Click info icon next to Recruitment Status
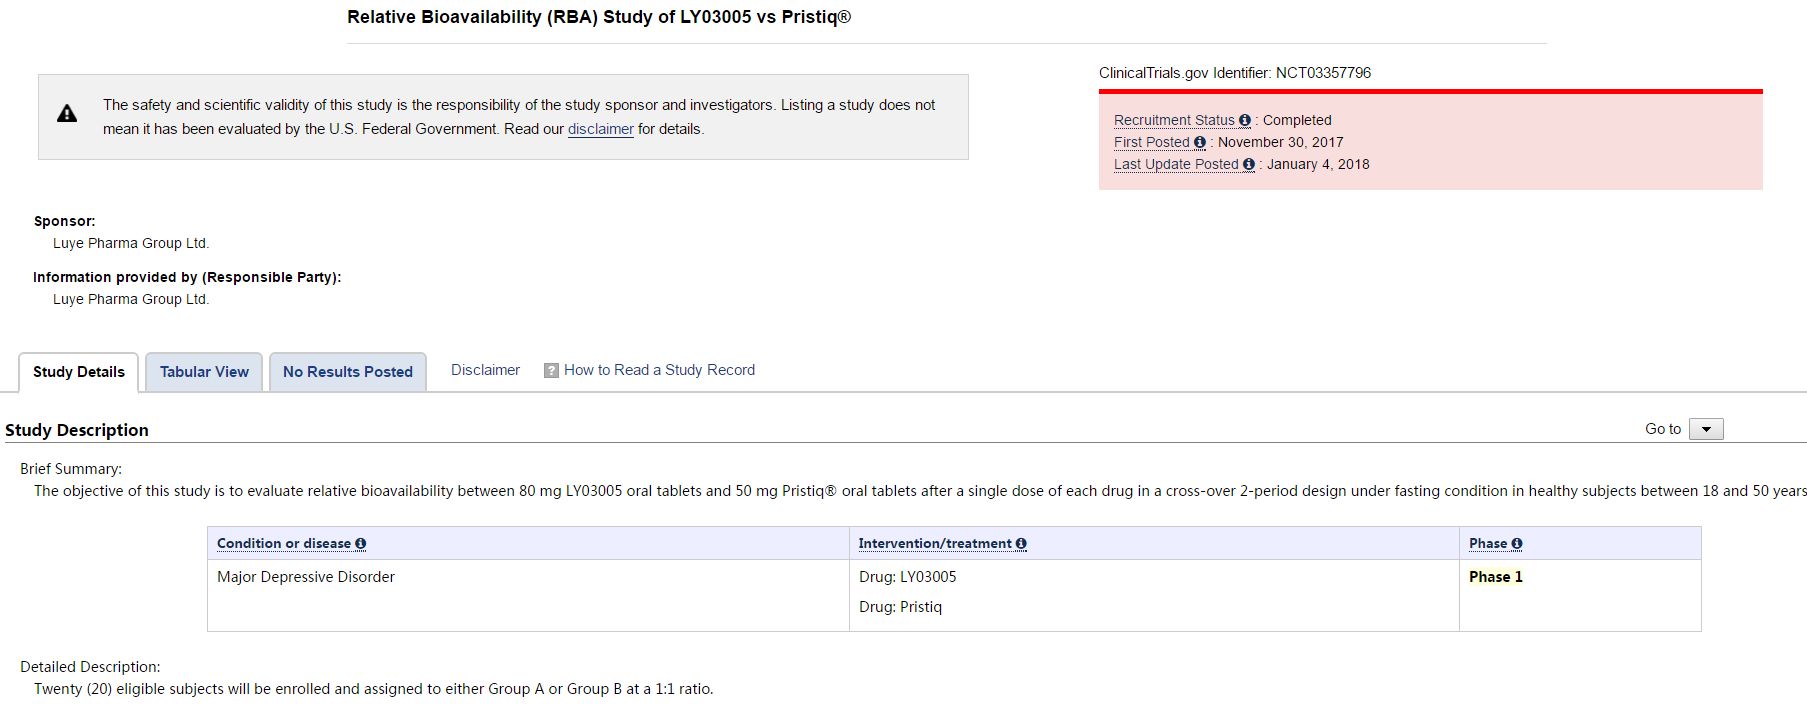Image resolution: width=1807 pixels, height=722 pixels. [x=1245, y=120]
